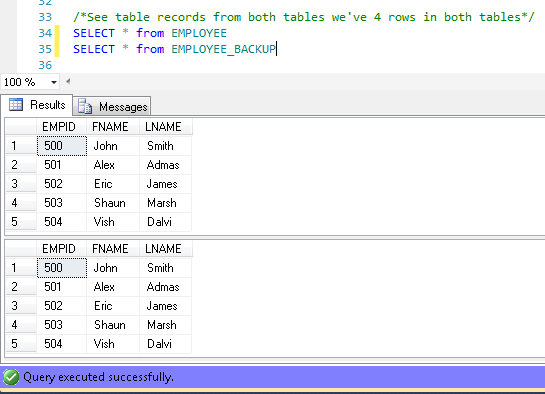Click James cell in first result grid
The width and height of the screenshot is (545, 394).
tap(165, 184)
